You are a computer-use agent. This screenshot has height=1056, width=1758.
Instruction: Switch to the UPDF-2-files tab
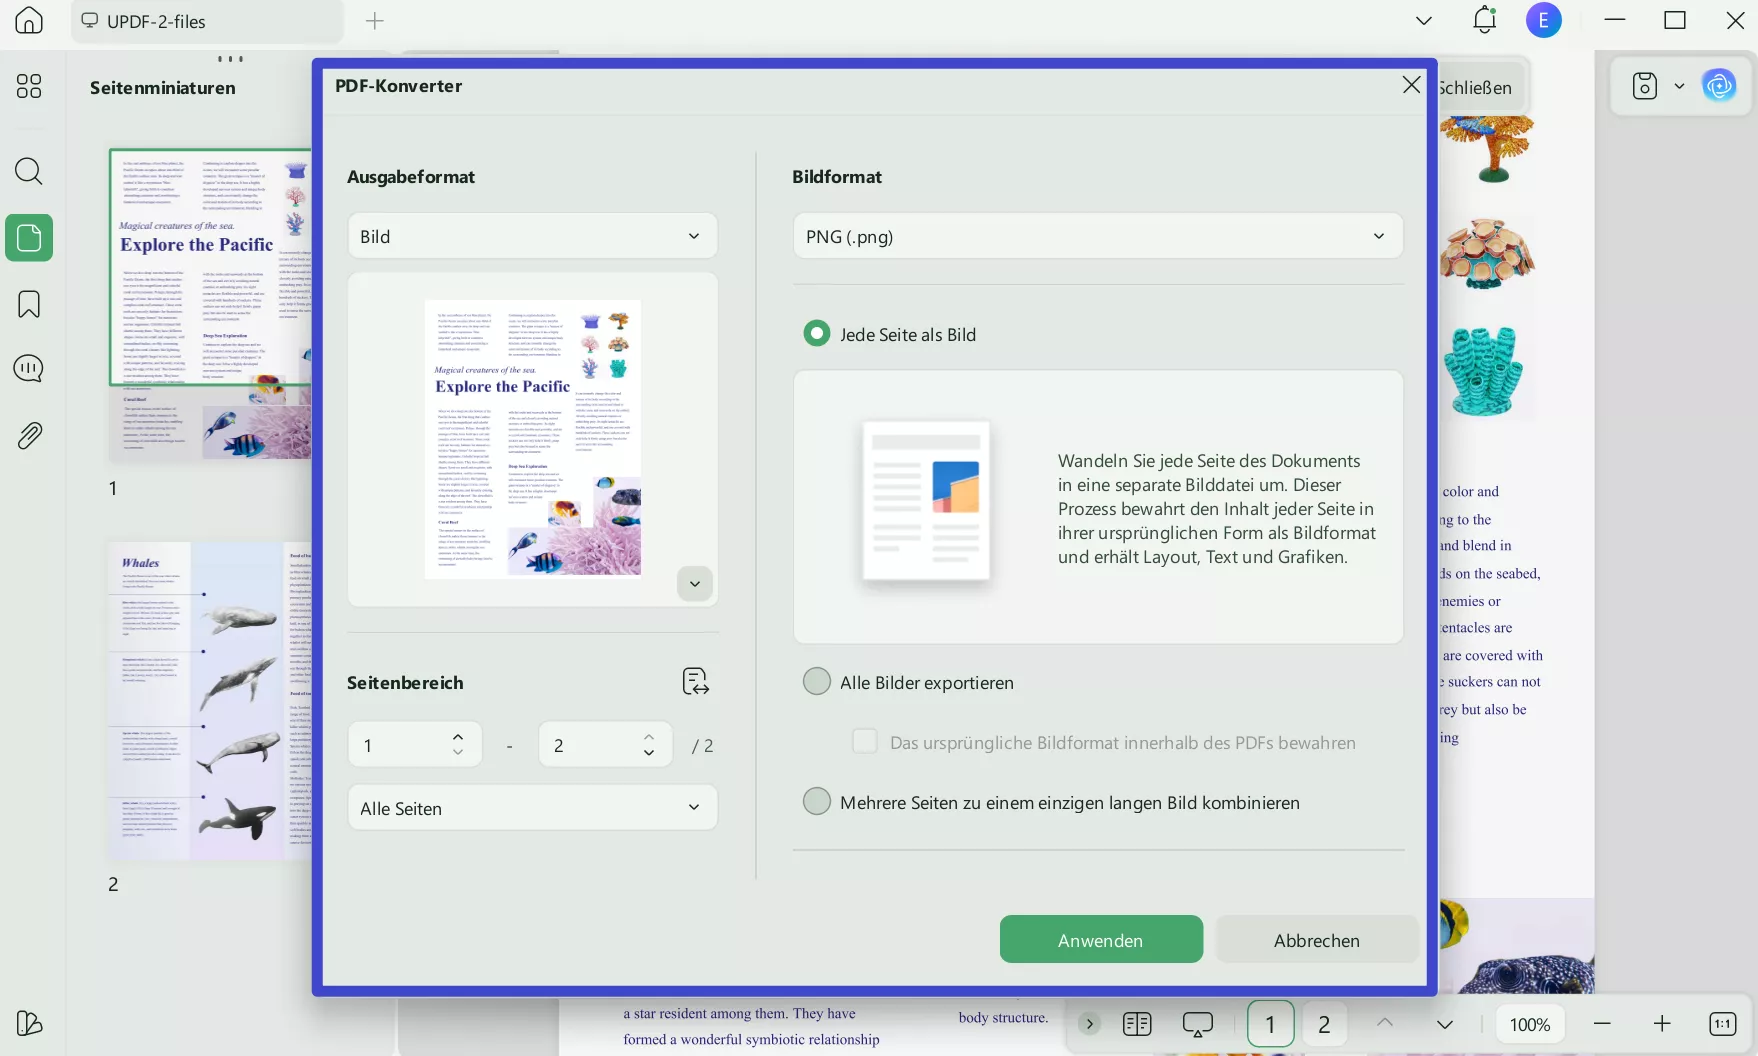(x=207, y=21)
